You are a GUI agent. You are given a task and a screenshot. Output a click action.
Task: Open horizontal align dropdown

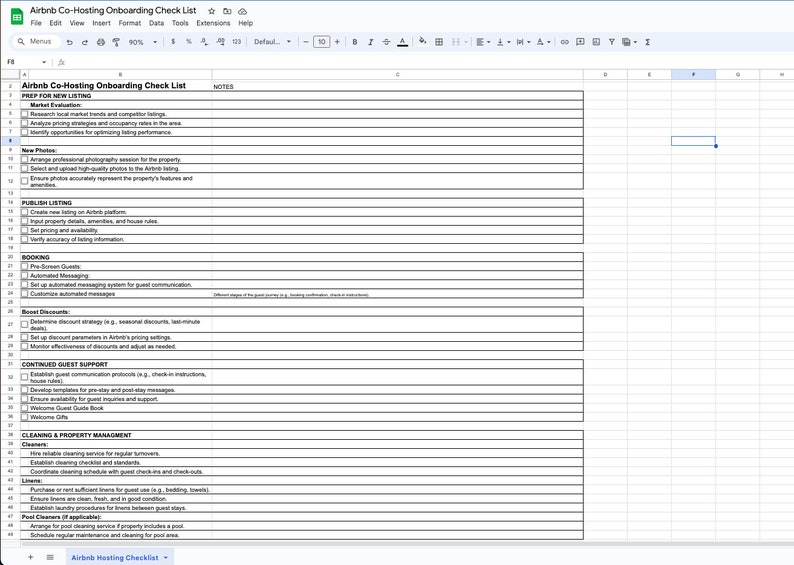pos(484,42)
